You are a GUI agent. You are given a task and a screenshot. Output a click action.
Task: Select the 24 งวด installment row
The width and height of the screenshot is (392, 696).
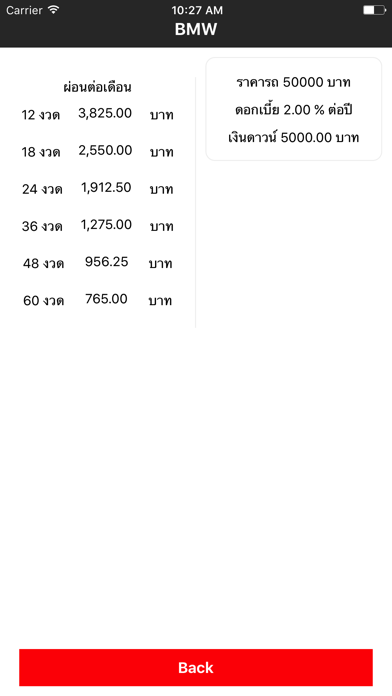(98, 189)
